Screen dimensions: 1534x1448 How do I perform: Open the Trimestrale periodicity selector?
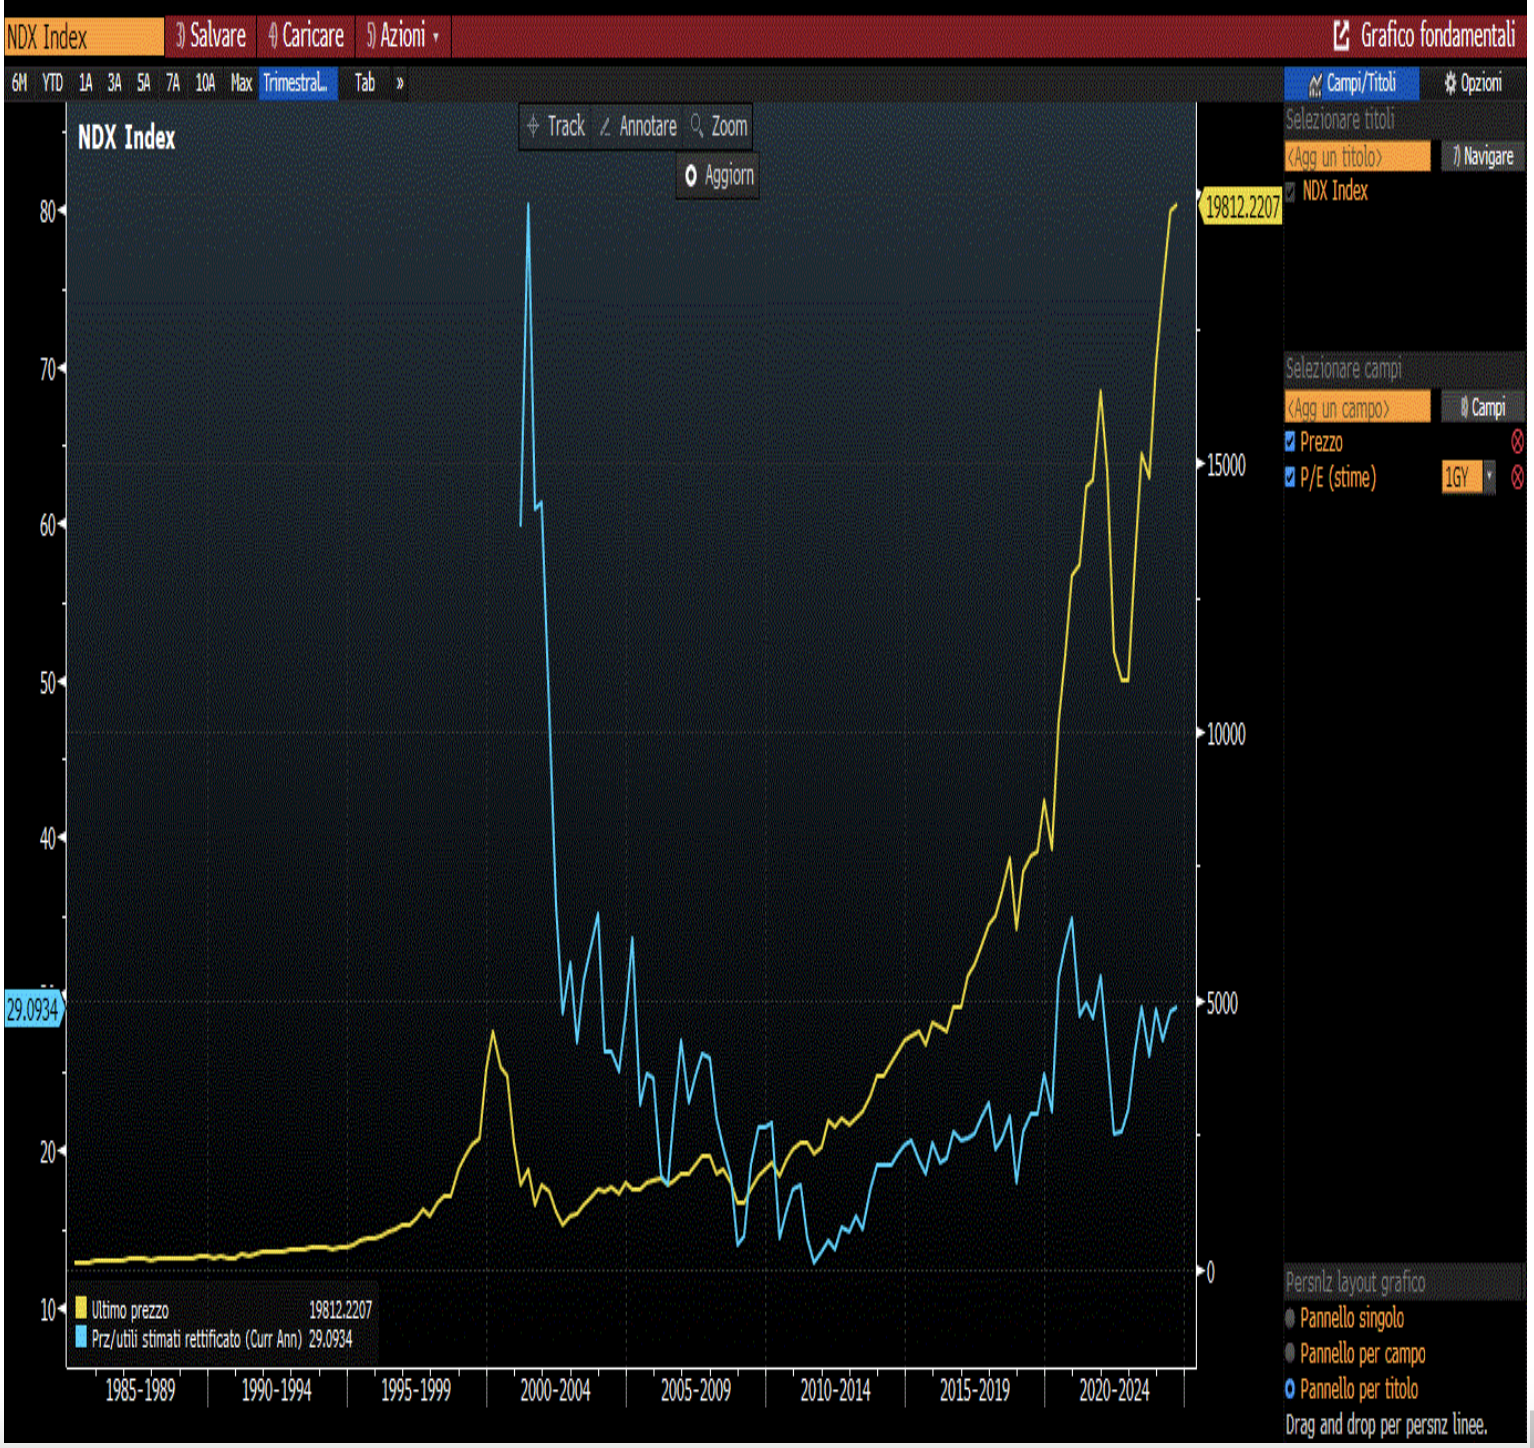(298, 83)
